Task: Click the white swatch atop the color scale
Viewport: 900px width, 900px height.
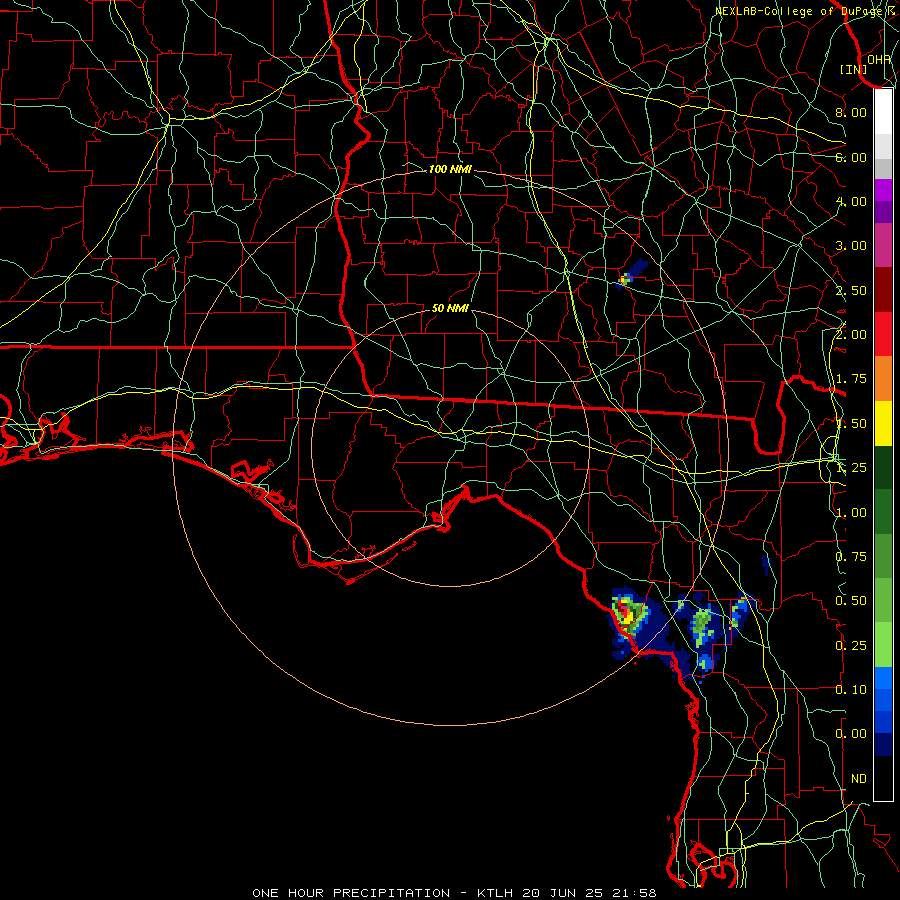Action: click(883, 111)
